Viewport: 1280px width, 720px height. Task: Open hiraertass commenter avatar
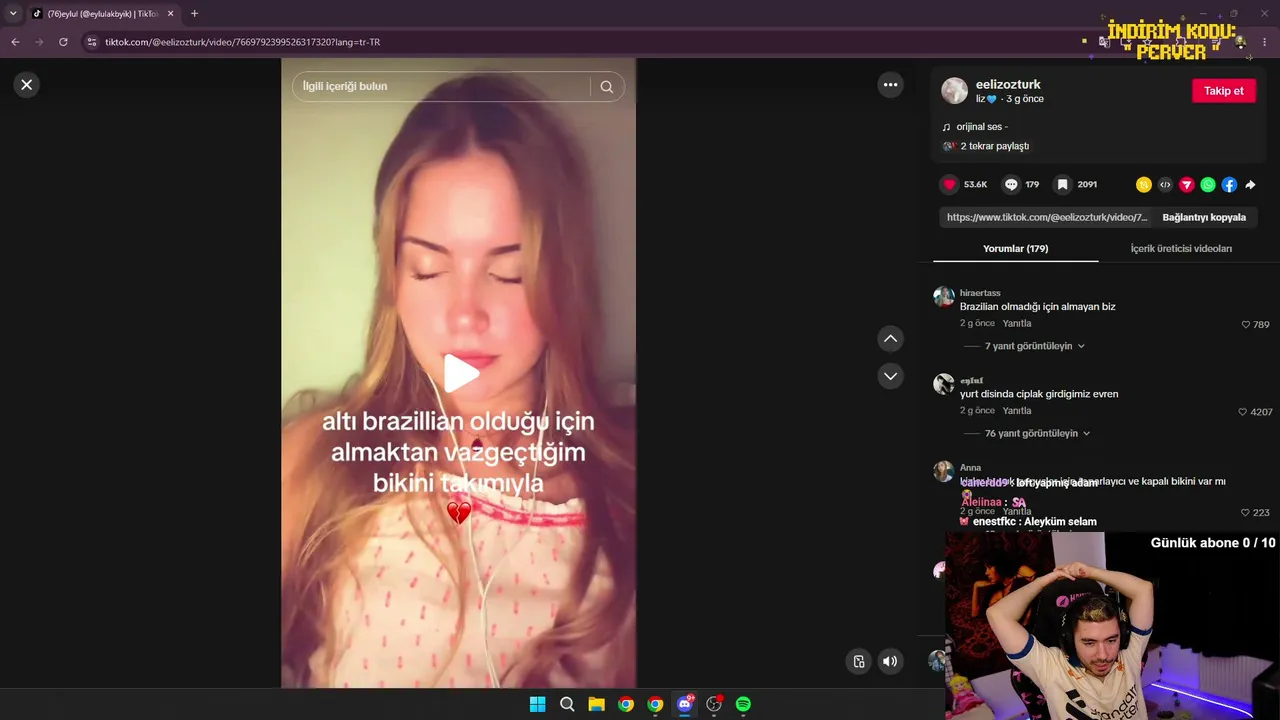(944, 297)
